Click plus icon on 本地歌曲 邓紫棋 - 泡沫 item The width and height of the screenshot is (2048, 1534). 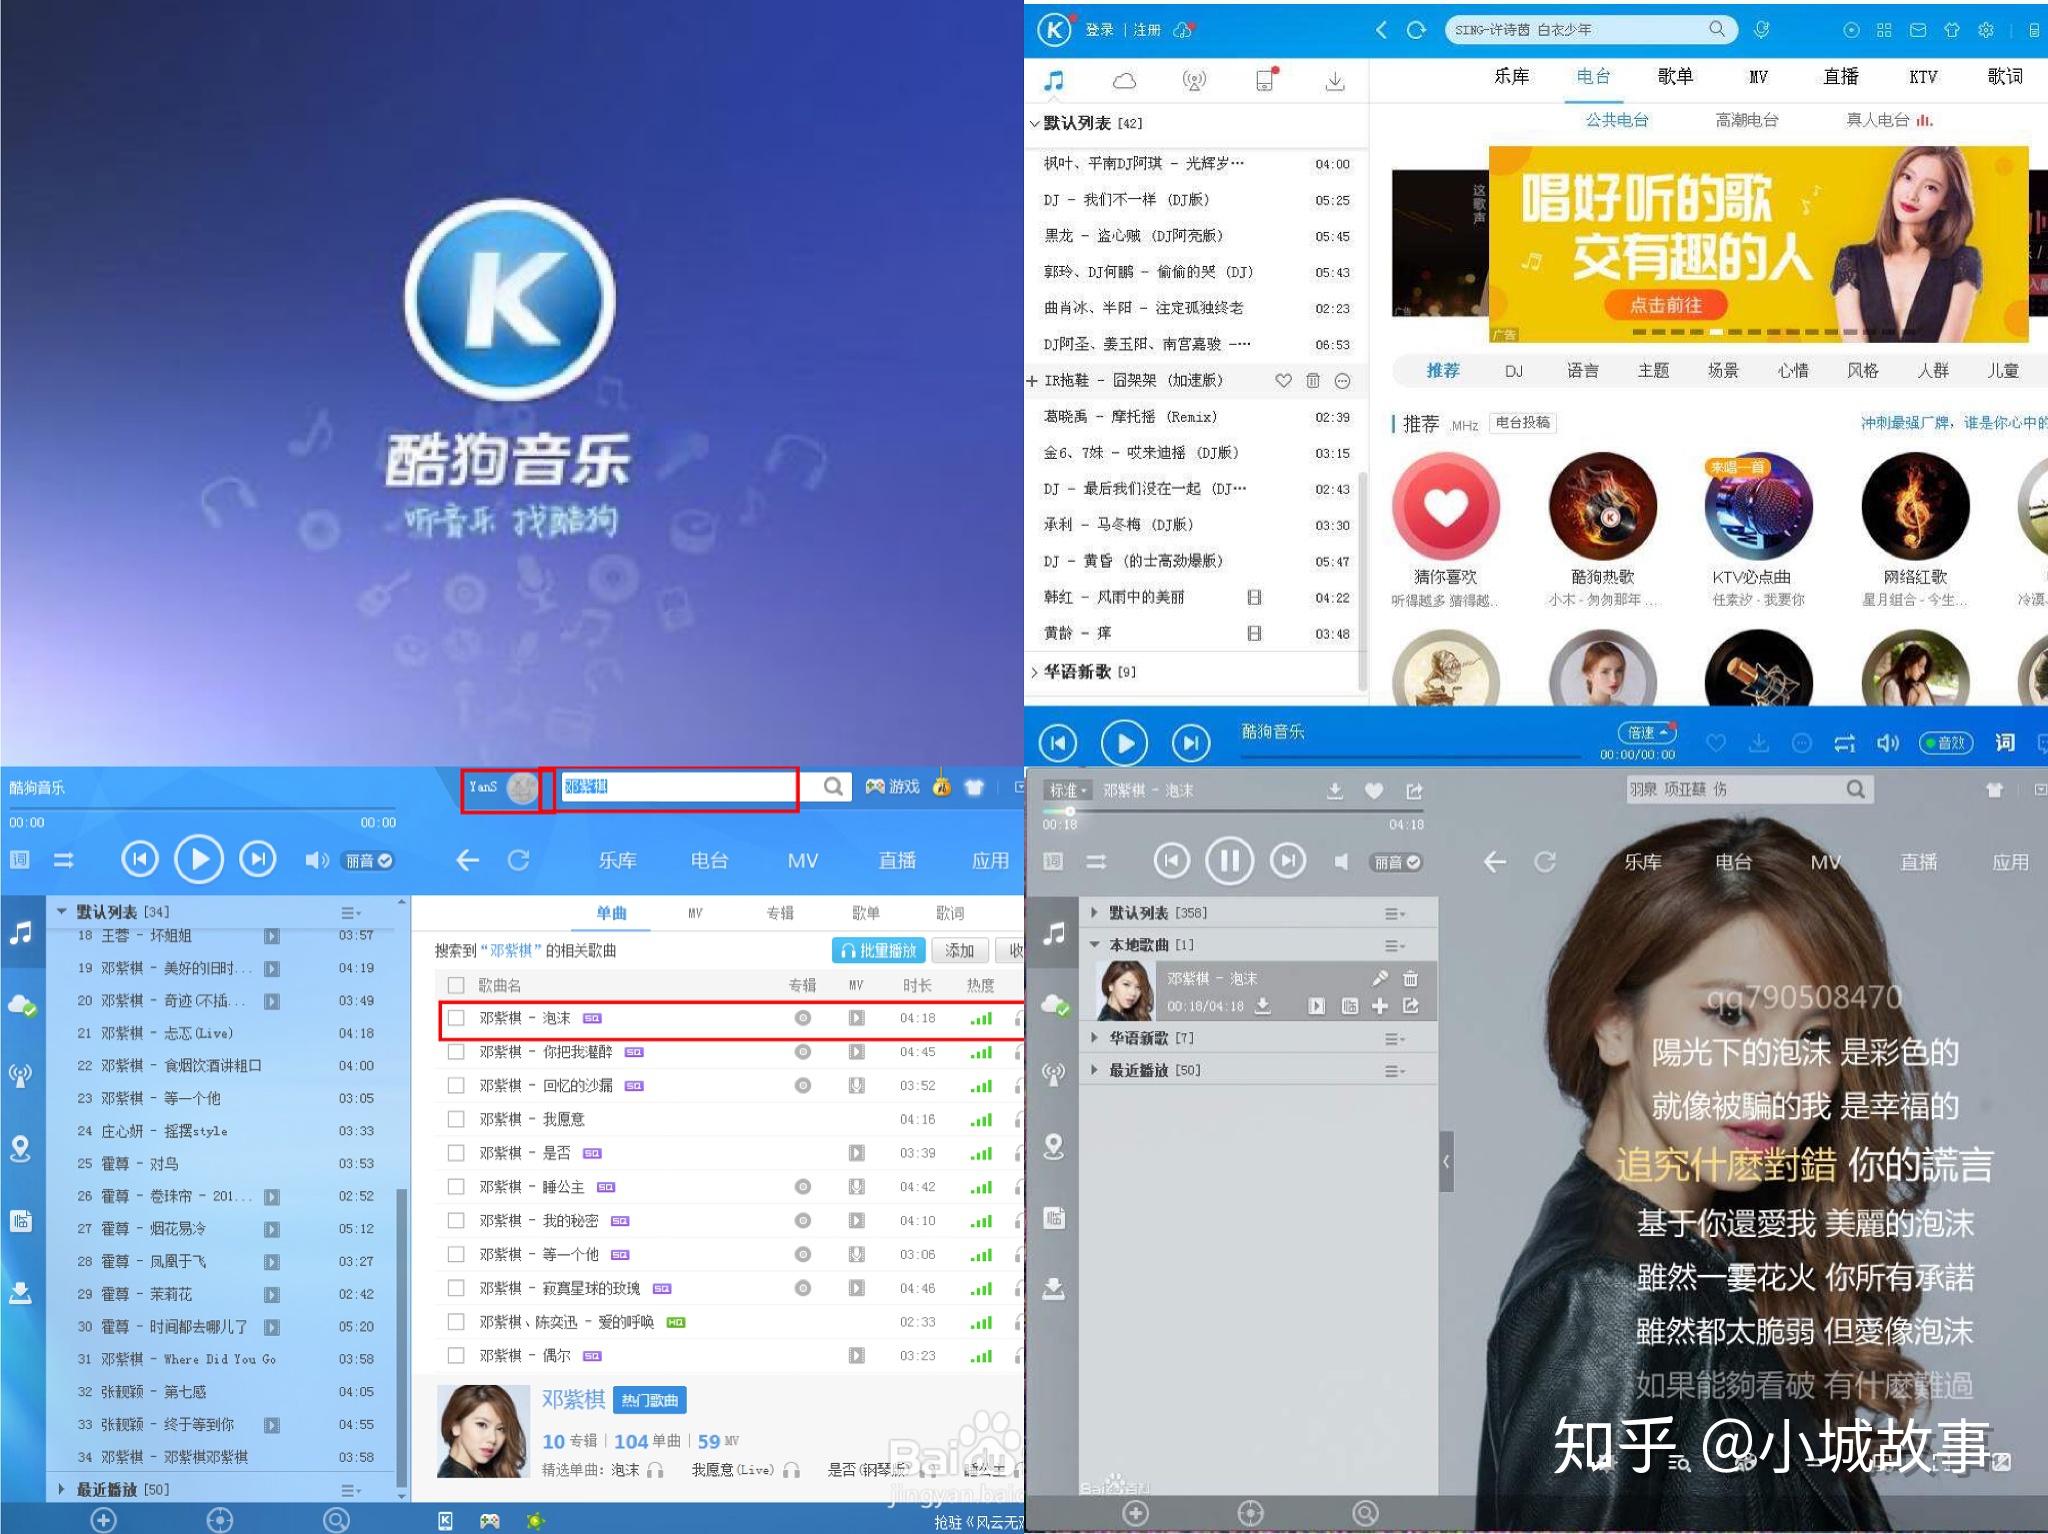click(1380, 1006)
